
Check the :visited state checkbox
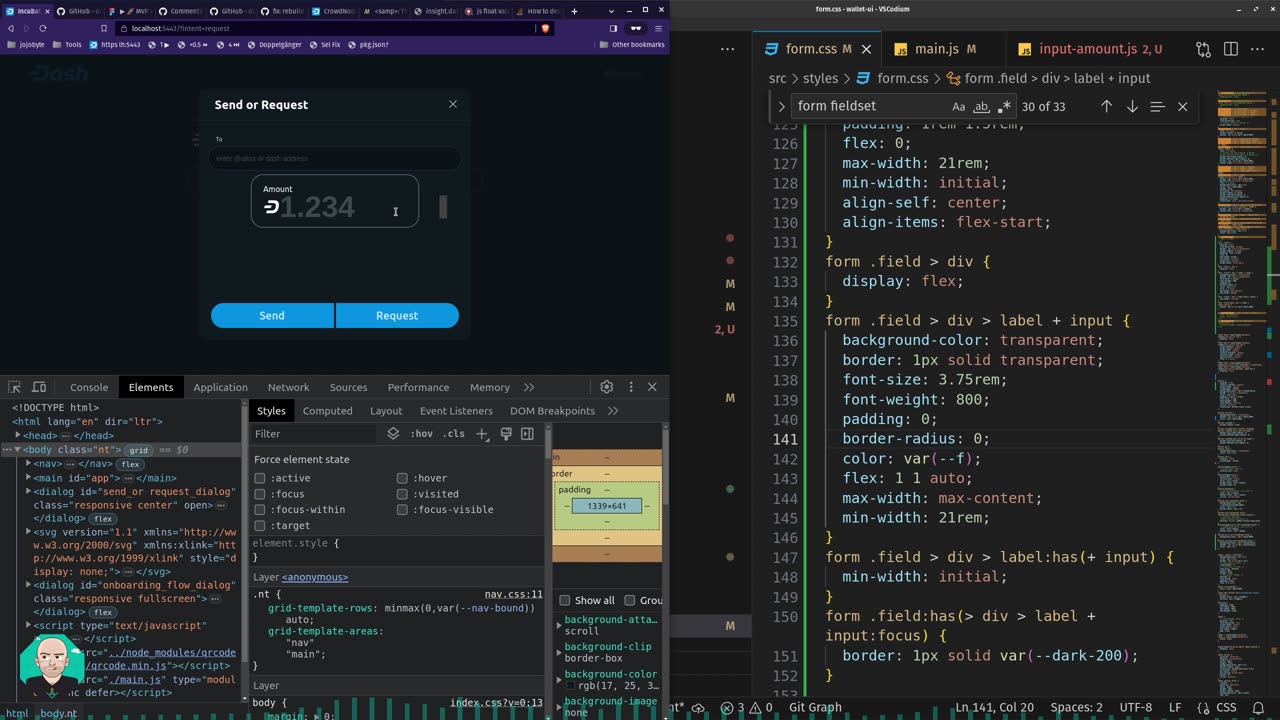[x=402, y=494]
